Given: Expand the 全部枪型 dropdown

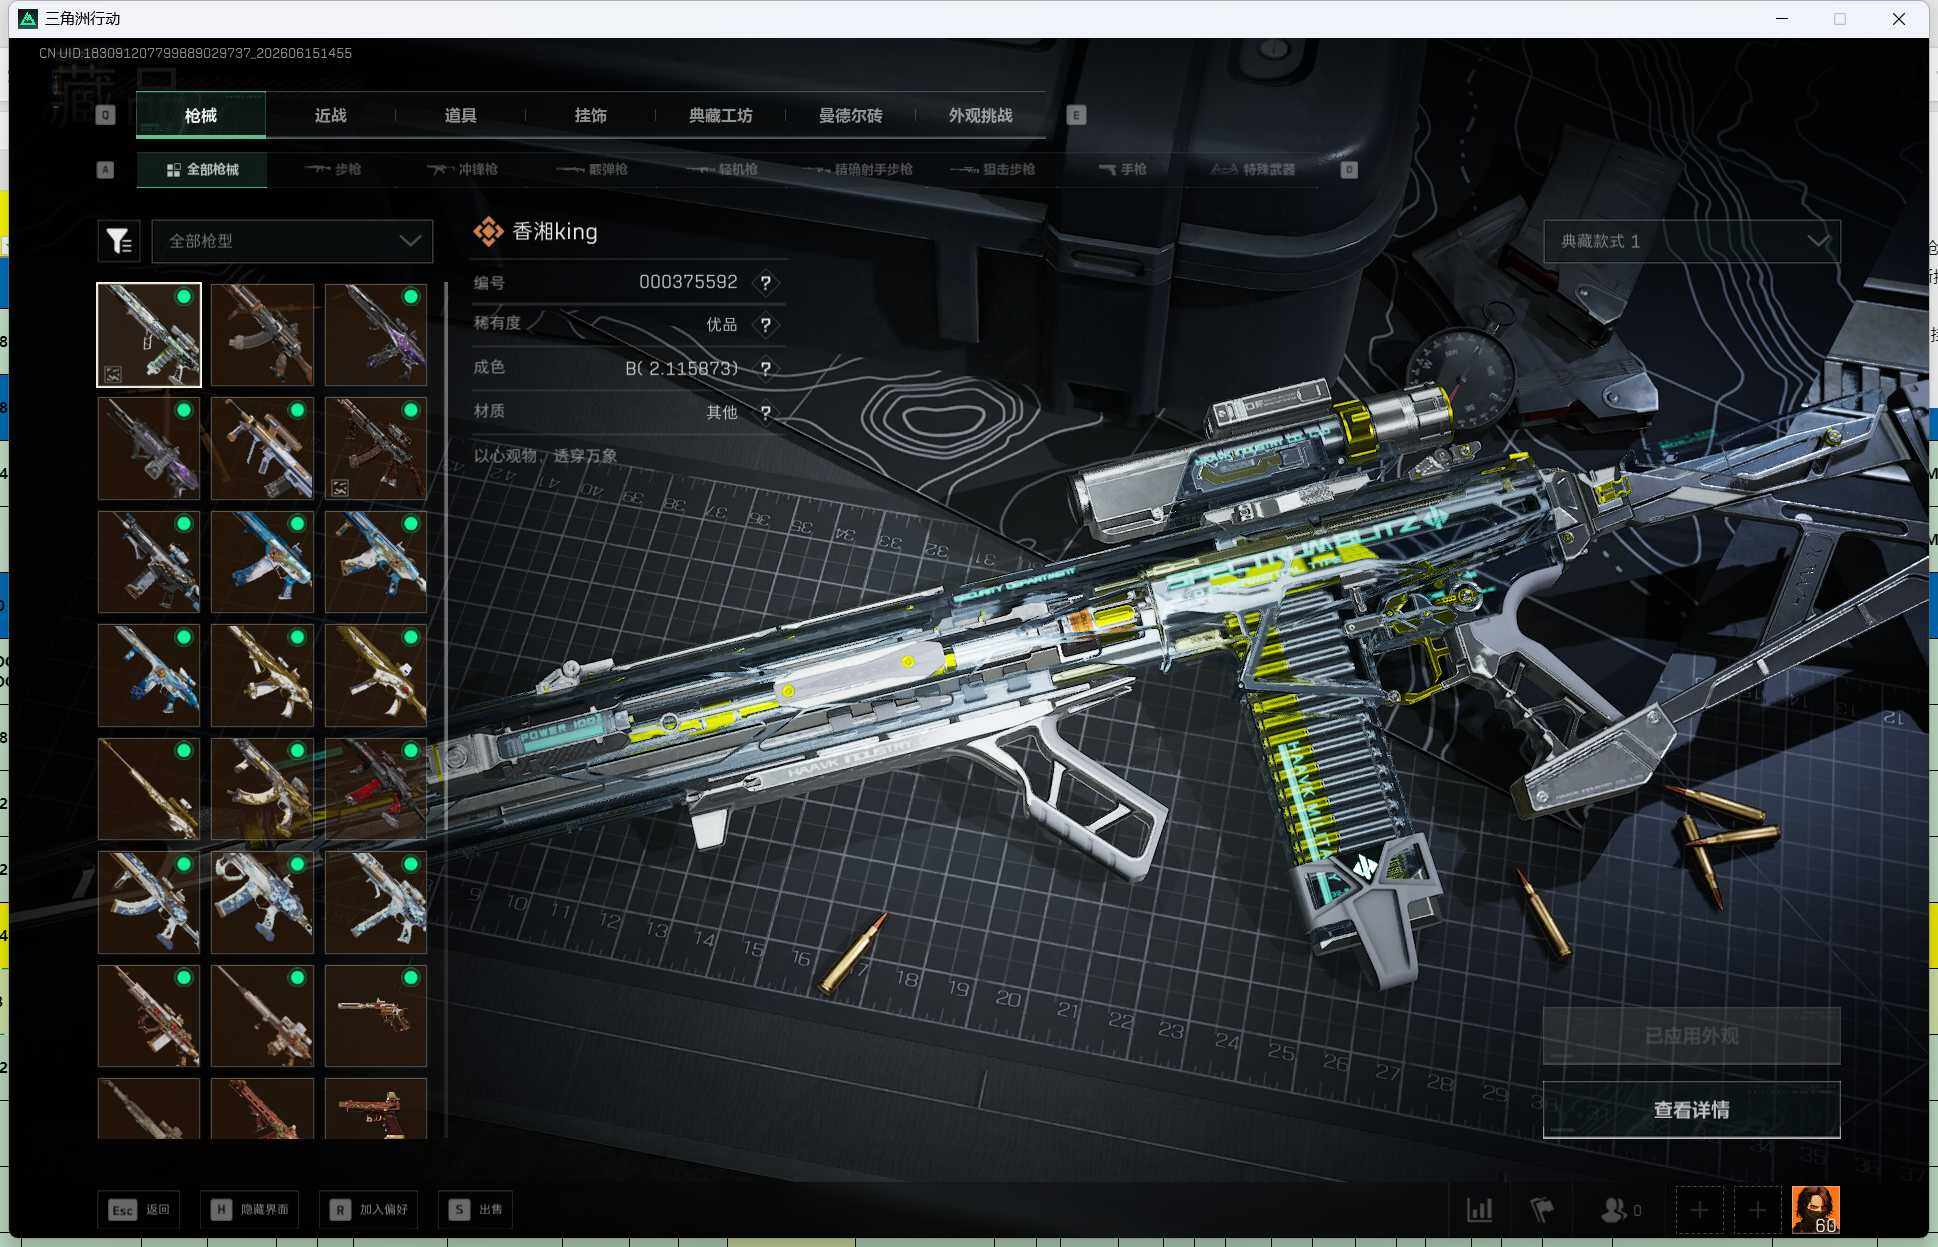Looking at the screenshot, I should [x=292, y=241].
